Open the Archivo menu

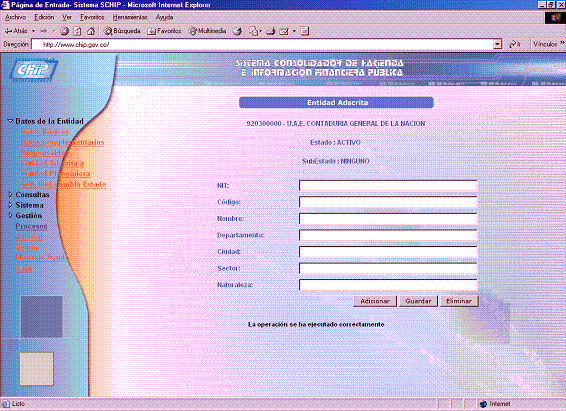(x=16, y=17)
